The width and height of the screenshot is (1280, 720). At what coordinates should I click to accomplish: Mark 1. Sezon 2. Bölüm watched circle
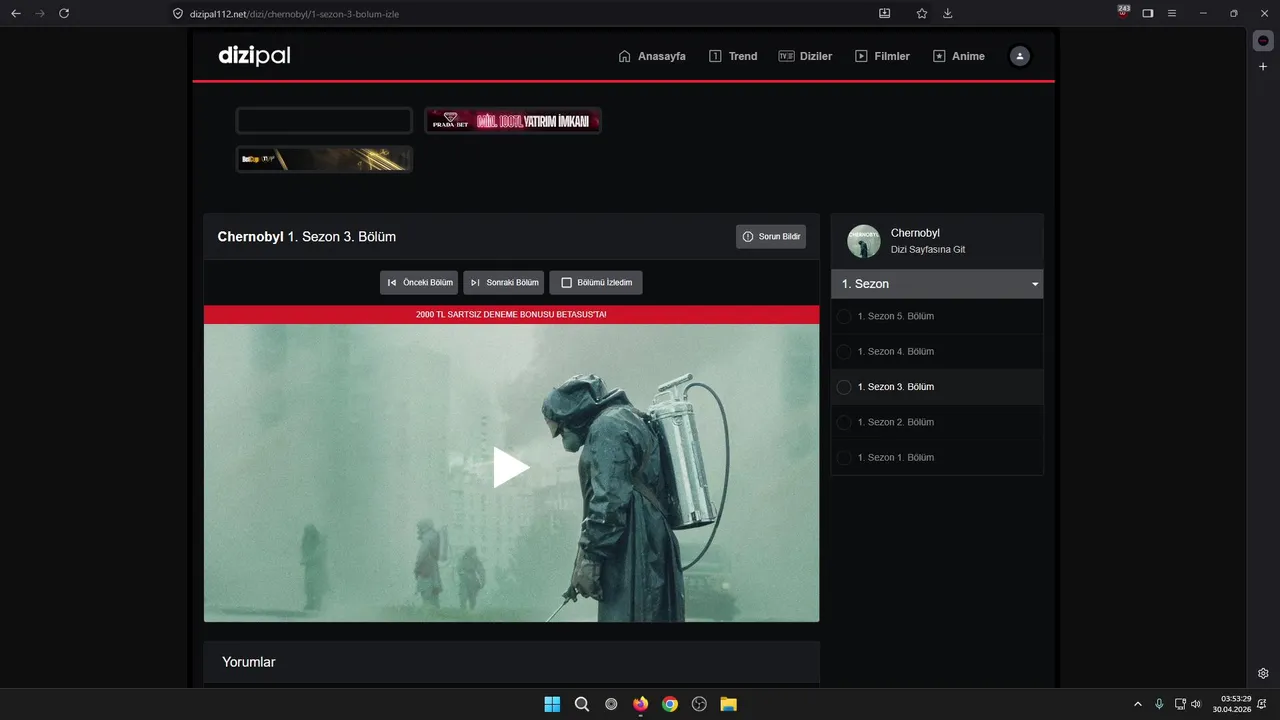pos(844,422)
